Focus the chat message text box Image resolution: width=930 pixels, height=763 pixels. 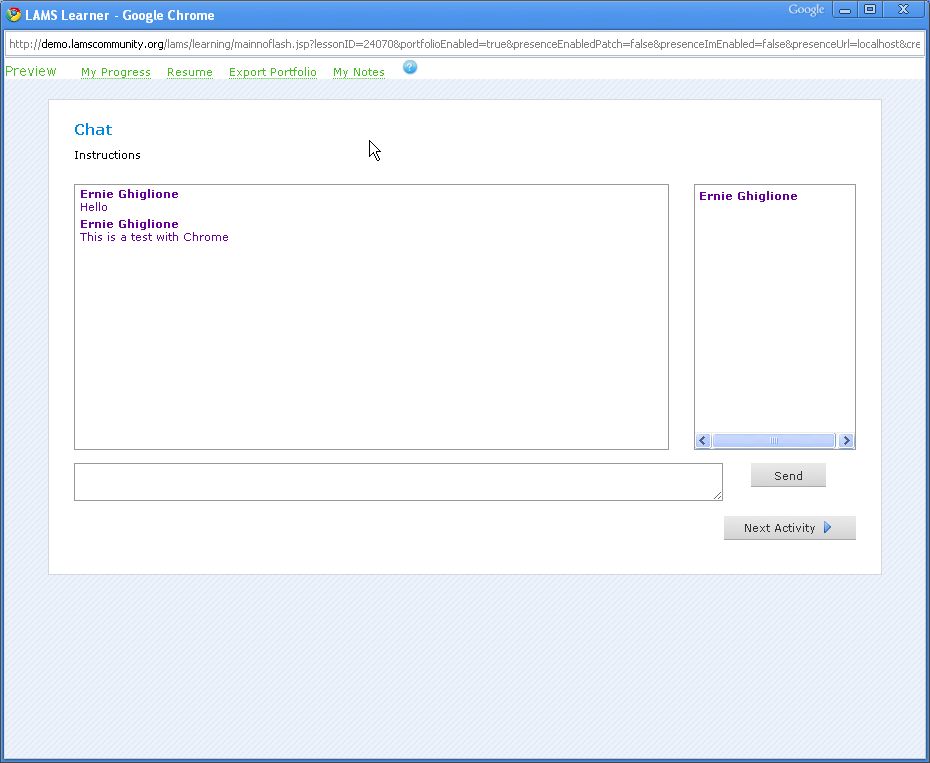coord(397,481)
